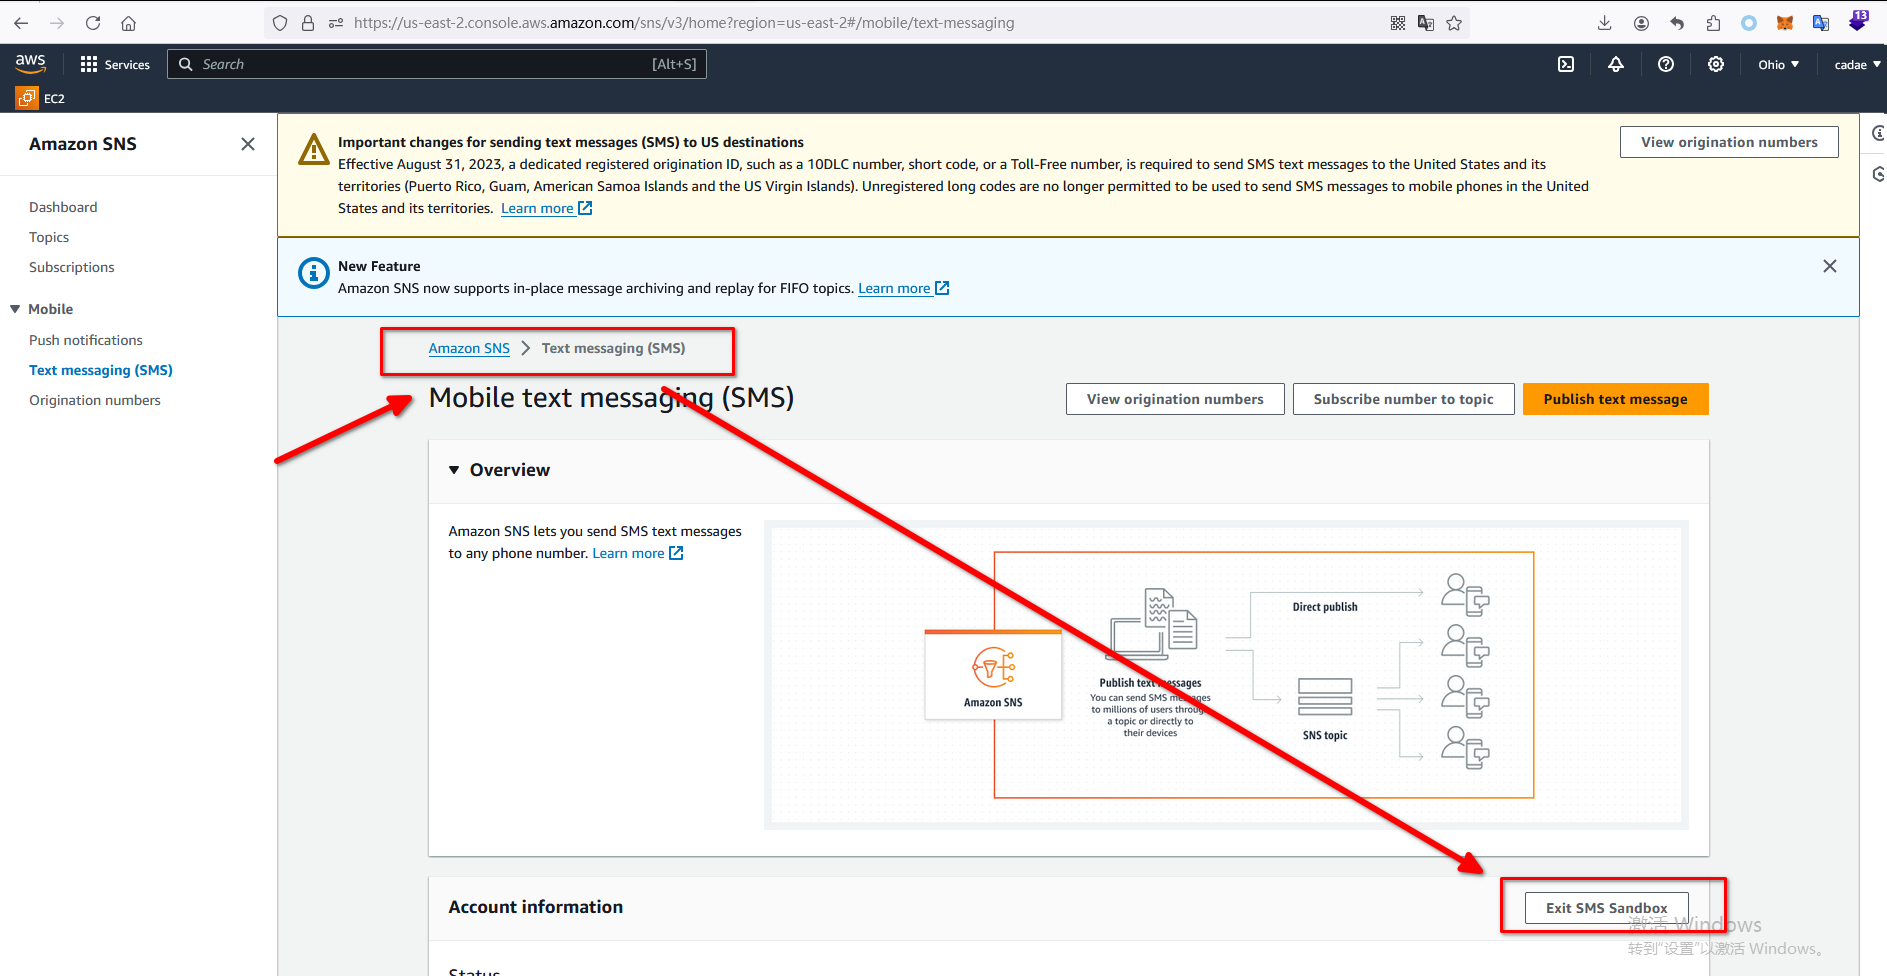The height and width of the screenshot is (976, 1887).
Task: Collapse the Overview panel
Action: (x=455, y=470)
